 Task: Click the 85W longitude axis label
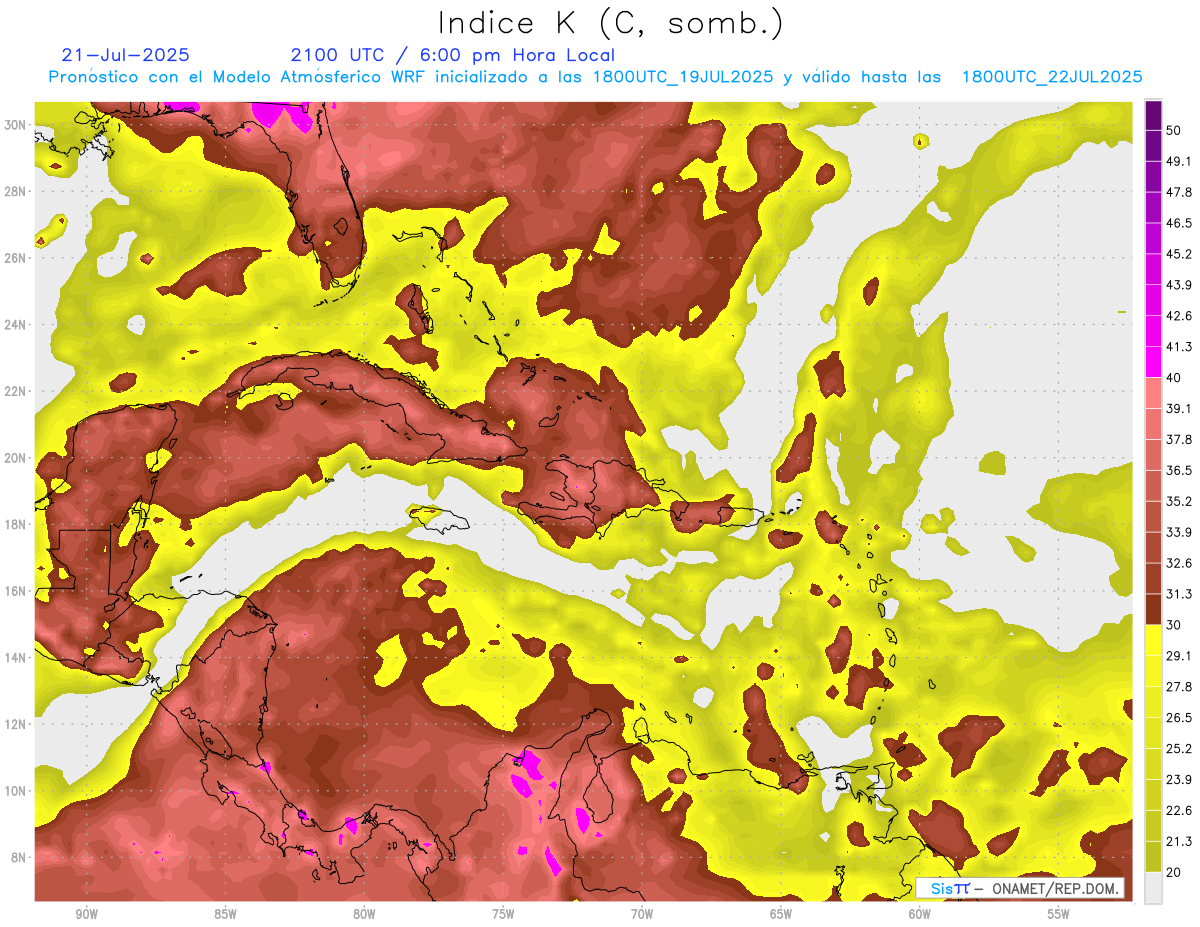tap(225, 914)
